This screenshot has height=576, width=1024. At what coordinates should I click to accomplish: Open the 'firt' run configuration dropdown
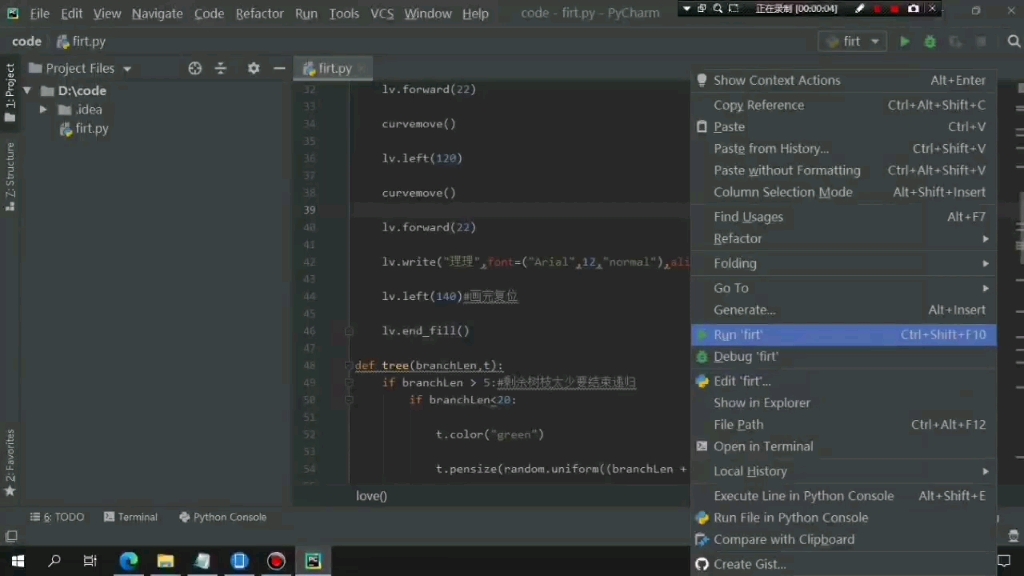pyautogui.click(x=851, y=41)
